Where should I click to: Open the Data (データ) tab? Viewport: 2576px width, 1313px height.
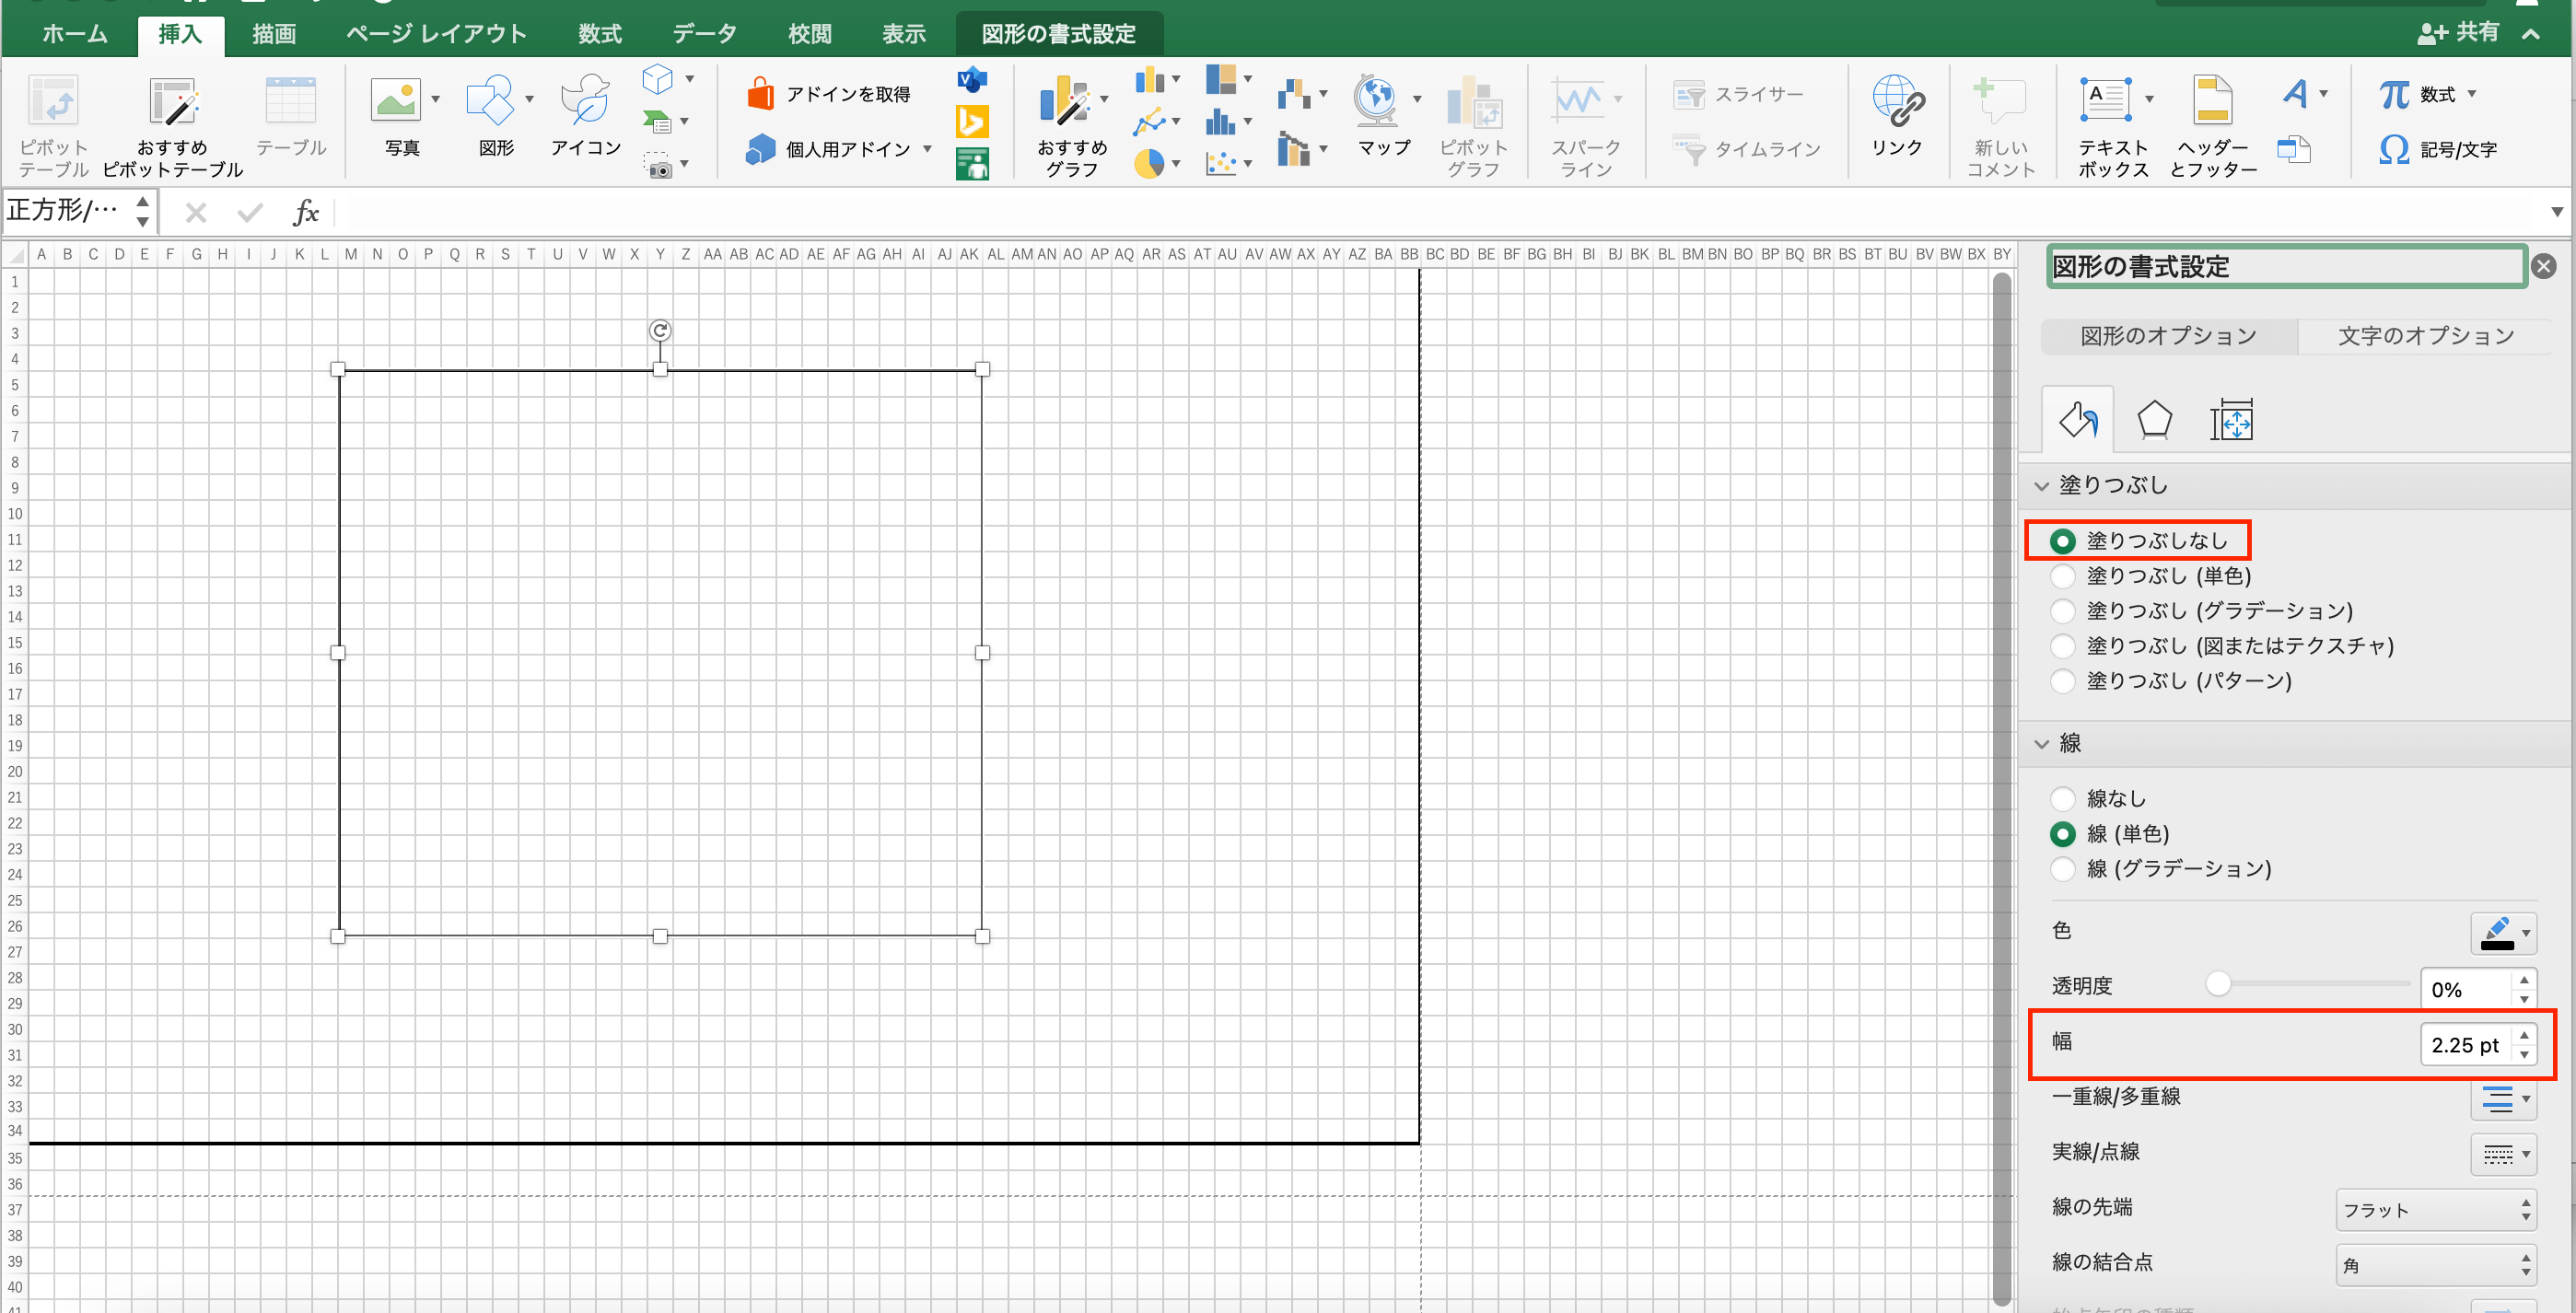coord(704,34)
